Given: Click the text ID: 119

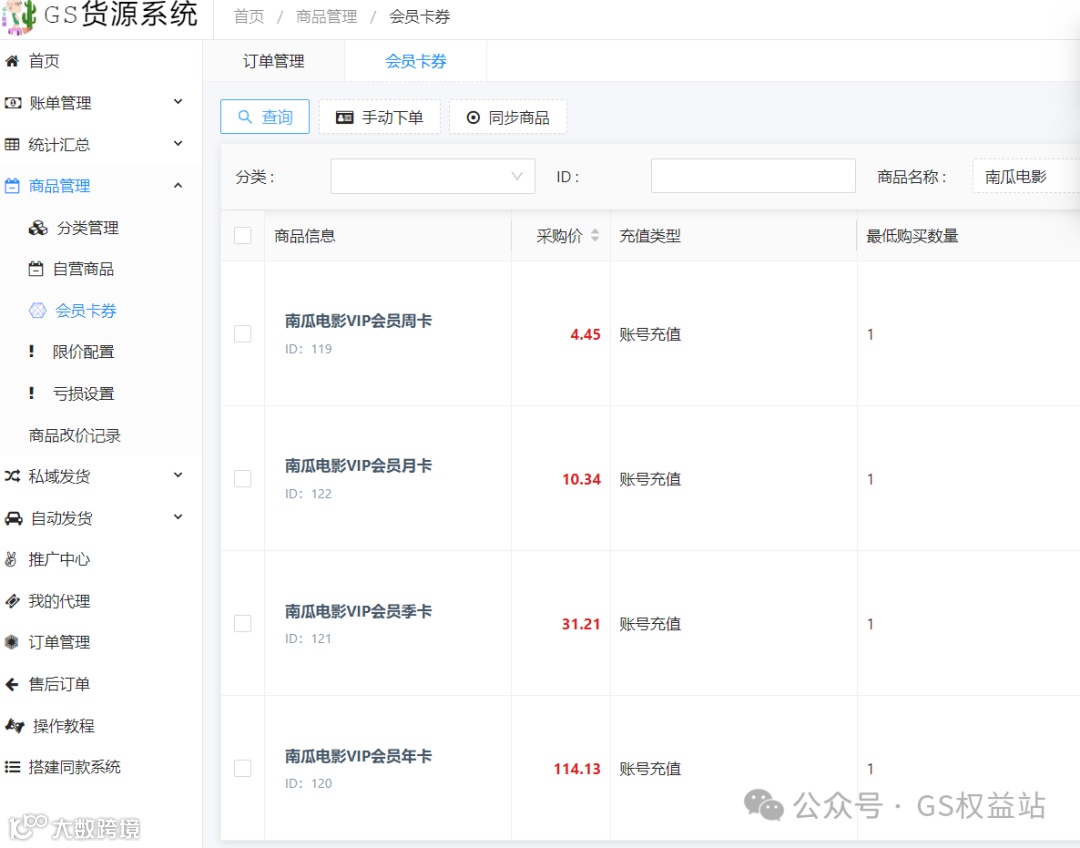Looking at the screenshot, I should point(309,349).
